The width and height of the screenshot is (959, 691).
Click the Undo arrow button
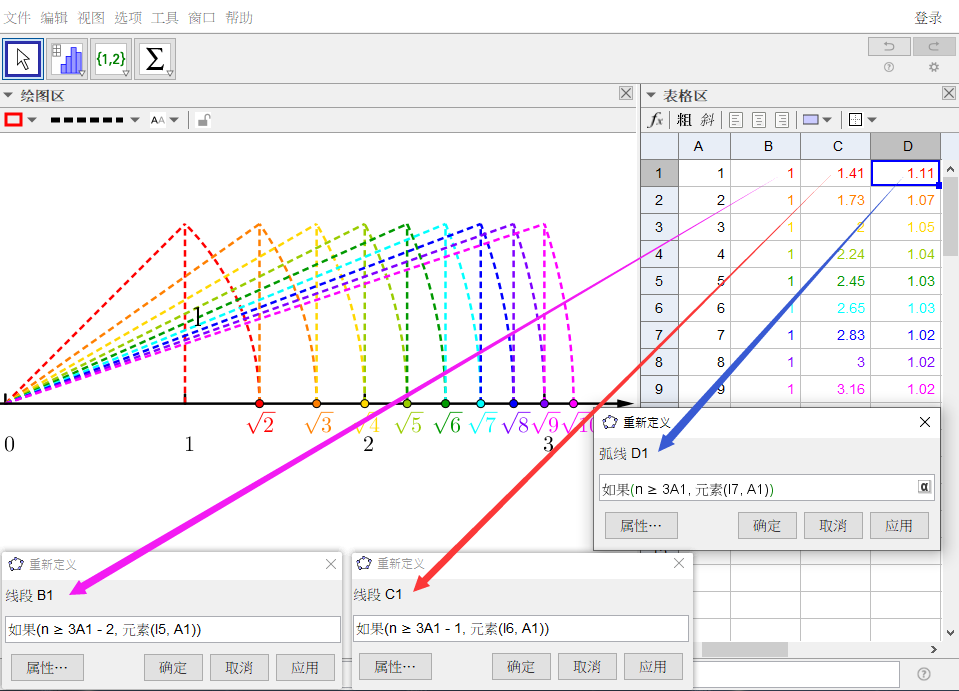(889, 46)
